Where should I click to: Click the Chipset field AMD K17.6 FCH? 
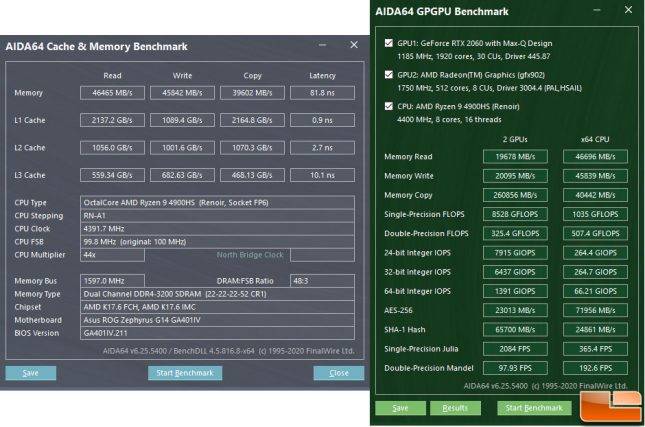click(217, 307)
